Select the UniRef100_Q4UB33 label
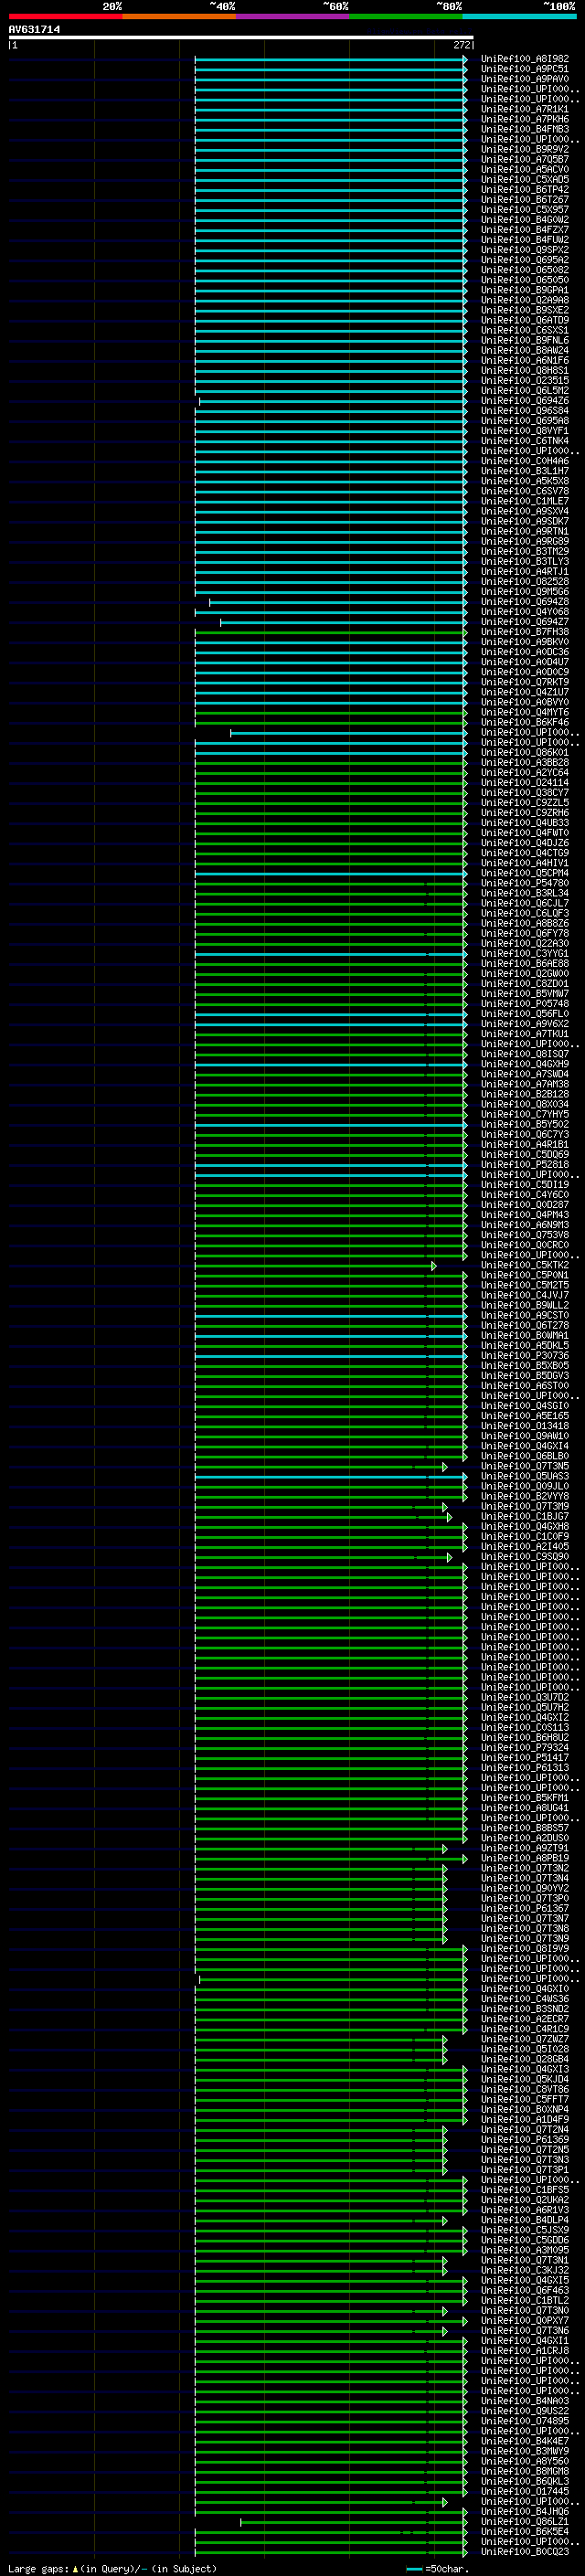This screenshot has height=2576, width=585. (x=525, y=823)
